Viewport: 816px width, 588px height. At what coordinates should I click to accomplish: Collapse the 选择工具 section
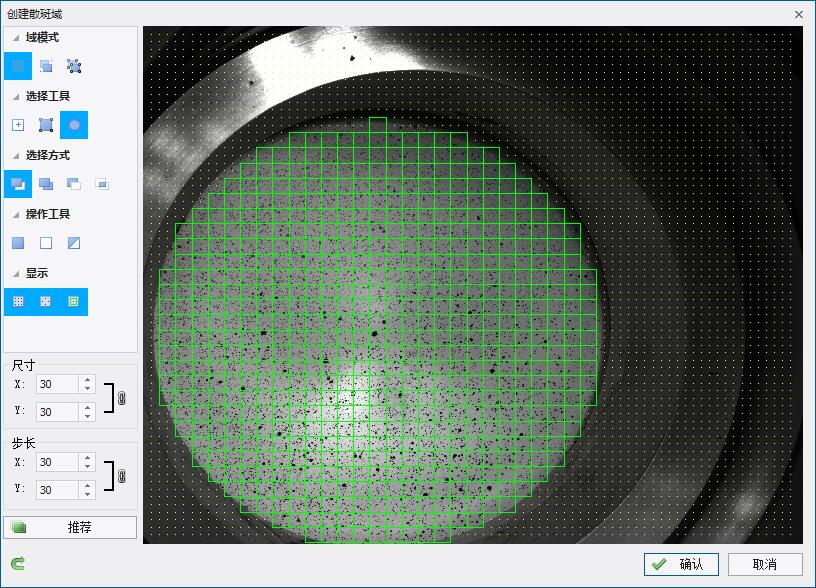point(16,97)
